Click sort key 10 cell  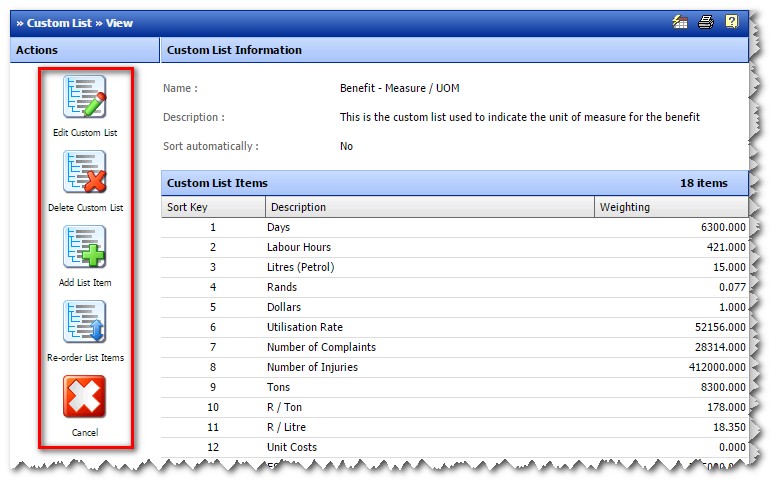213,407
